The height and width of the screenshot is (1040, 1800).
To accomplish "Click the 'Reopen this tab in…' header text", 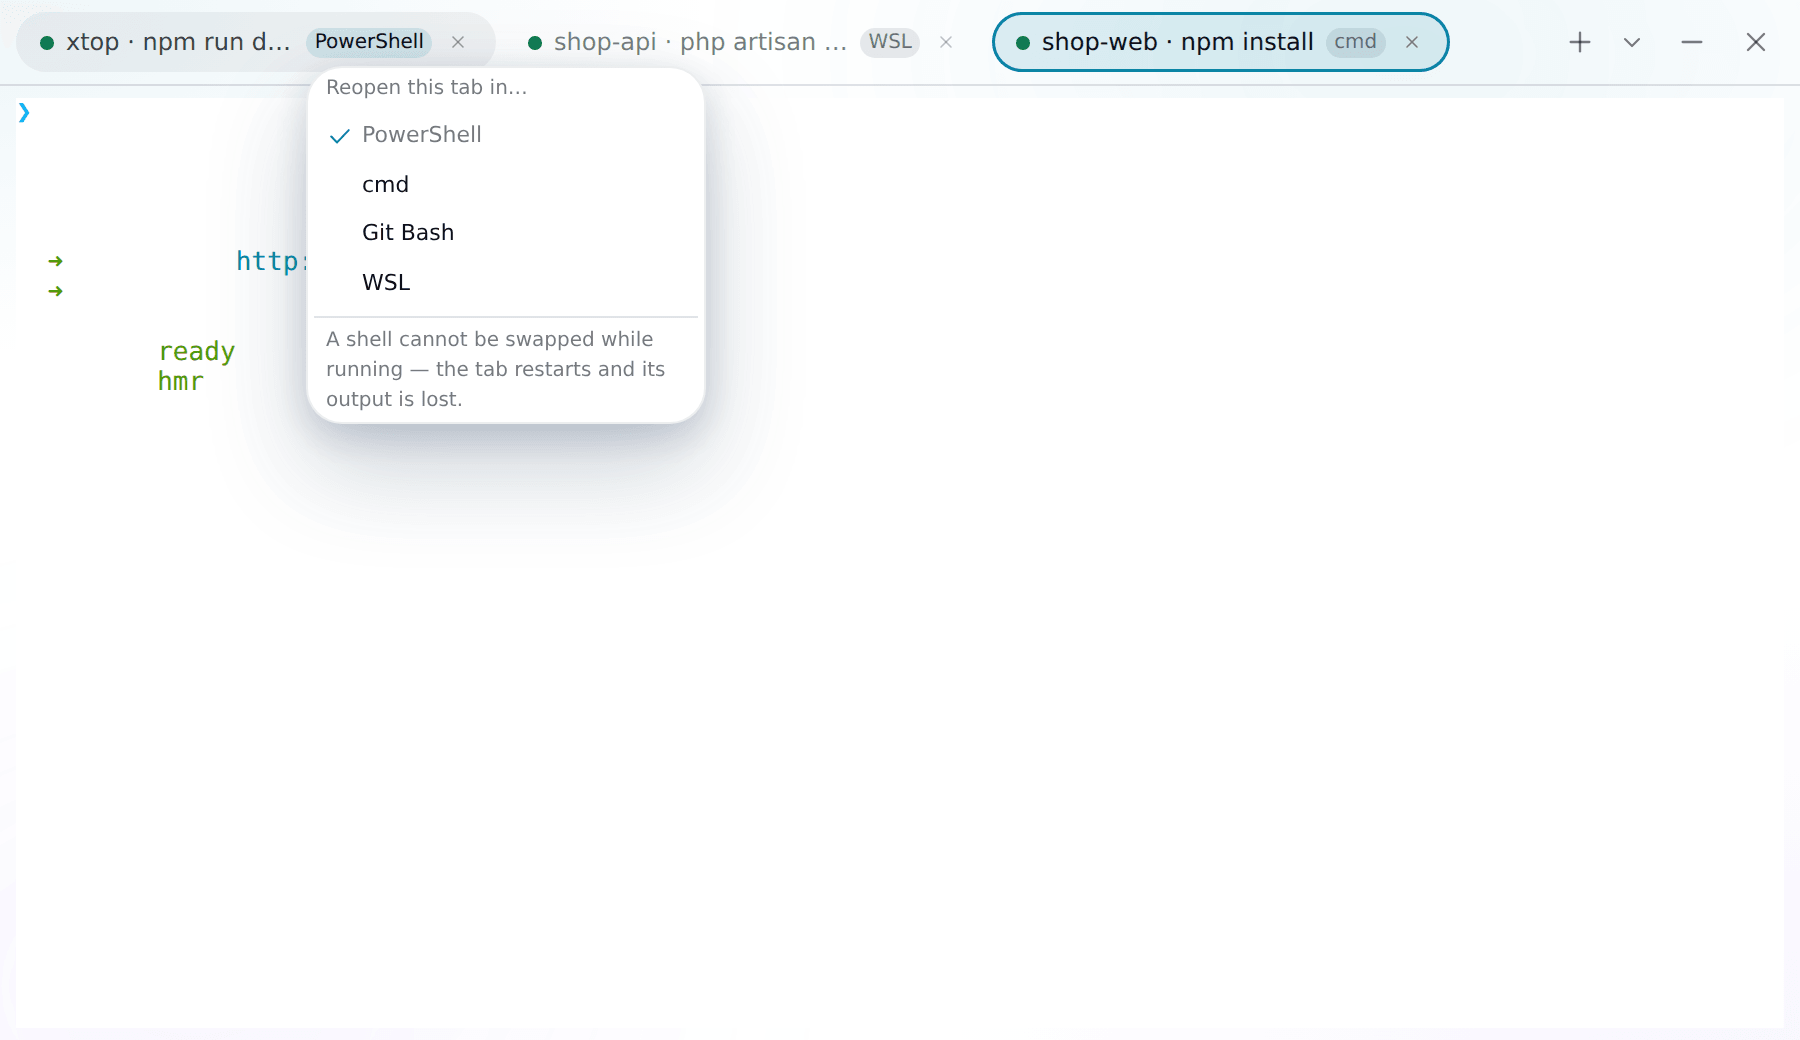I will (x=427, y=87).
